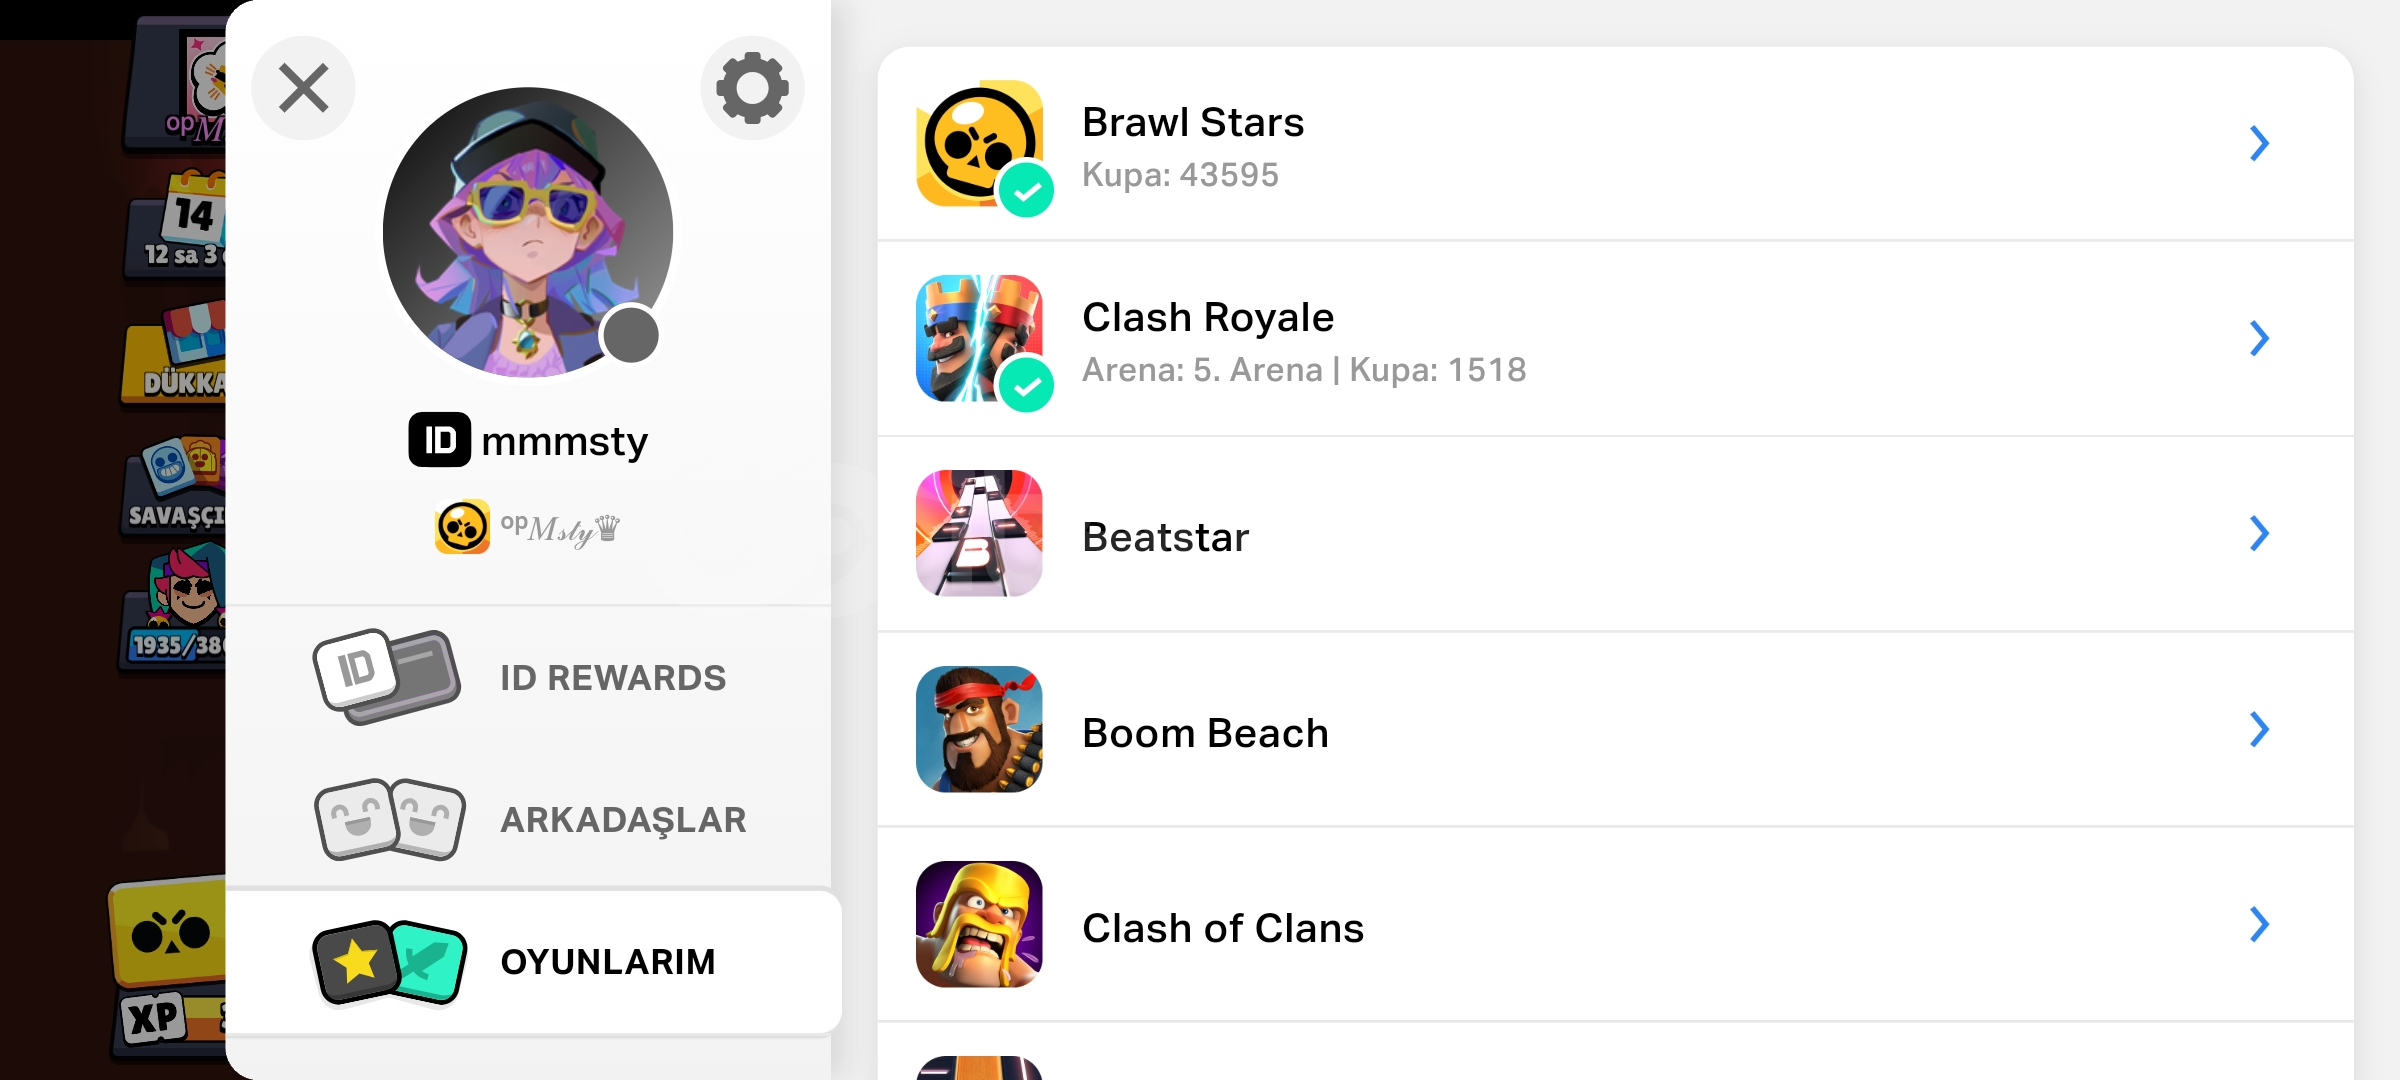Expand Clash Royale row chevron
This screenshot has width=2400, height=1080.
[2259, 339]
